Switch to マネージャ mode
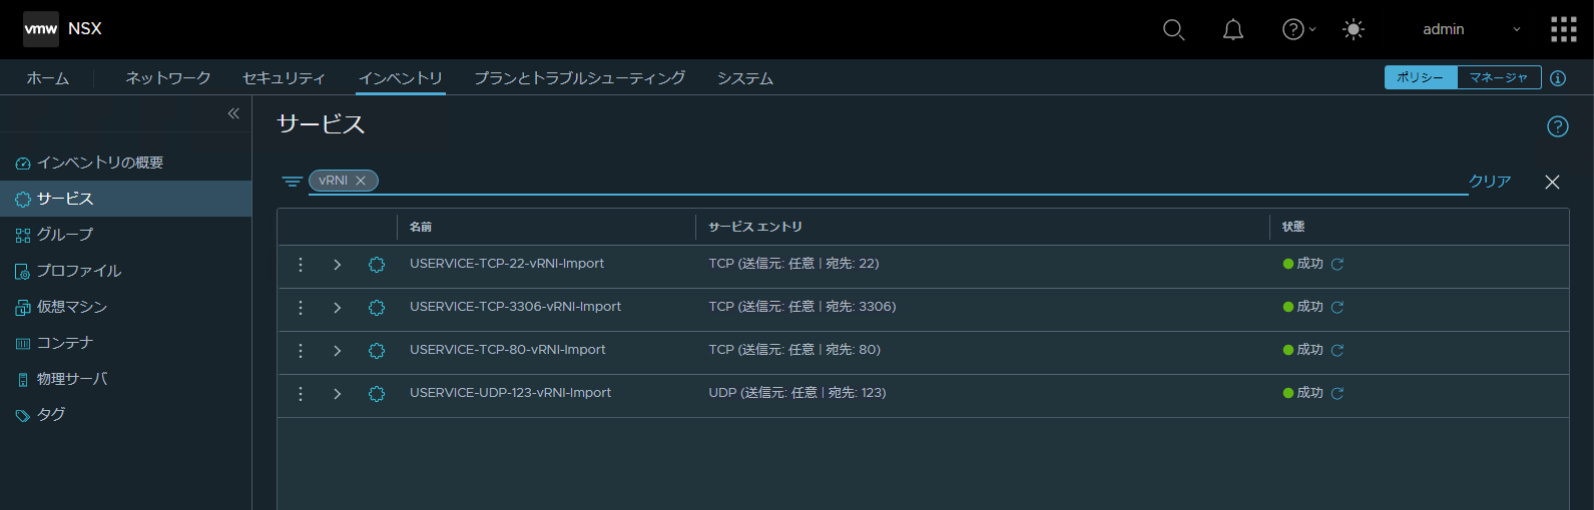 (1498, 78)
